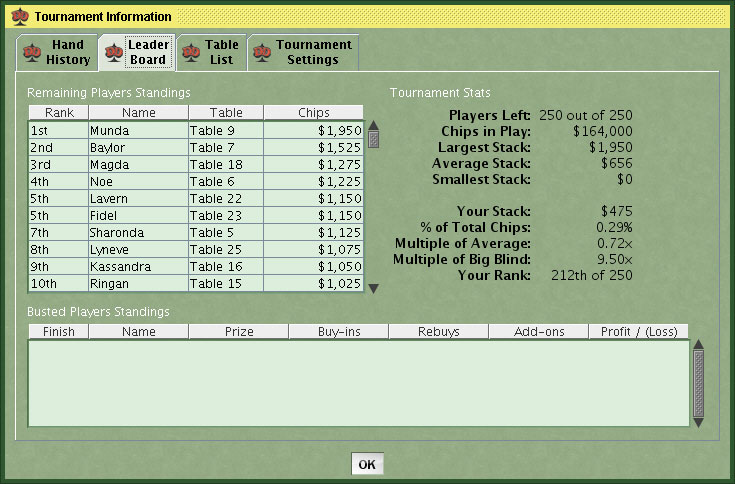The height and width of the screenshot is (484, 735).
Task: Click the Profit / (Loss) column header
Action: tap(638, 331)
